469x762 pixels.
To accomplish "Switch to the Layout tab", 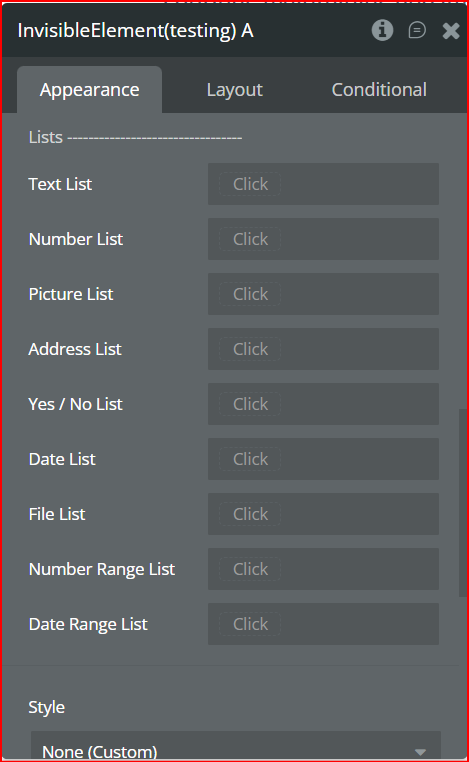I will [235, 90].
